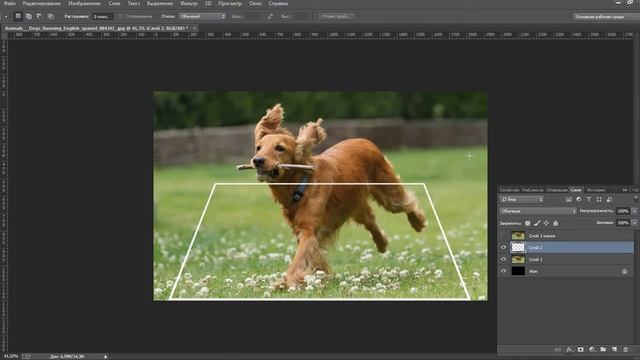Click the smart object filter icon
640x360 pixels.
[609, 199]
